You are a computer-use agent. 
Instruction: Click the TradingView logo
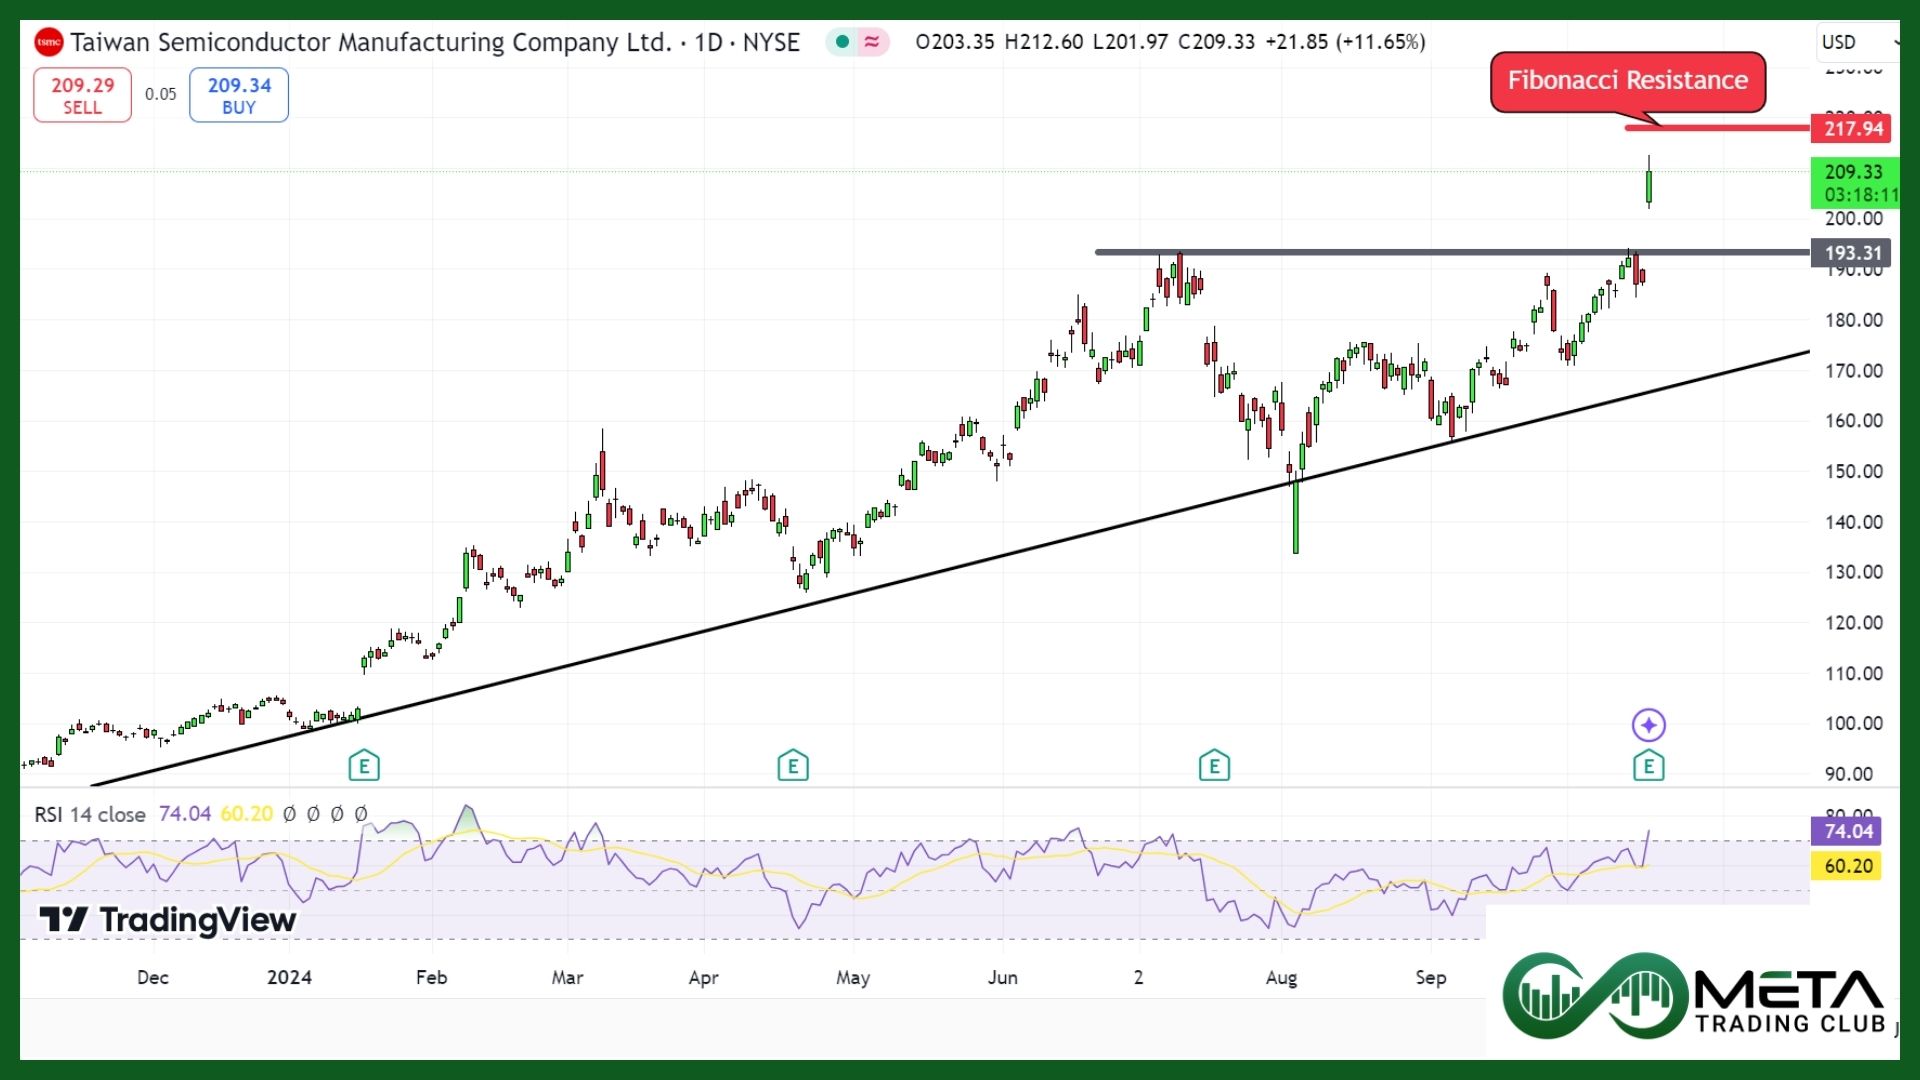click(167, 920)
